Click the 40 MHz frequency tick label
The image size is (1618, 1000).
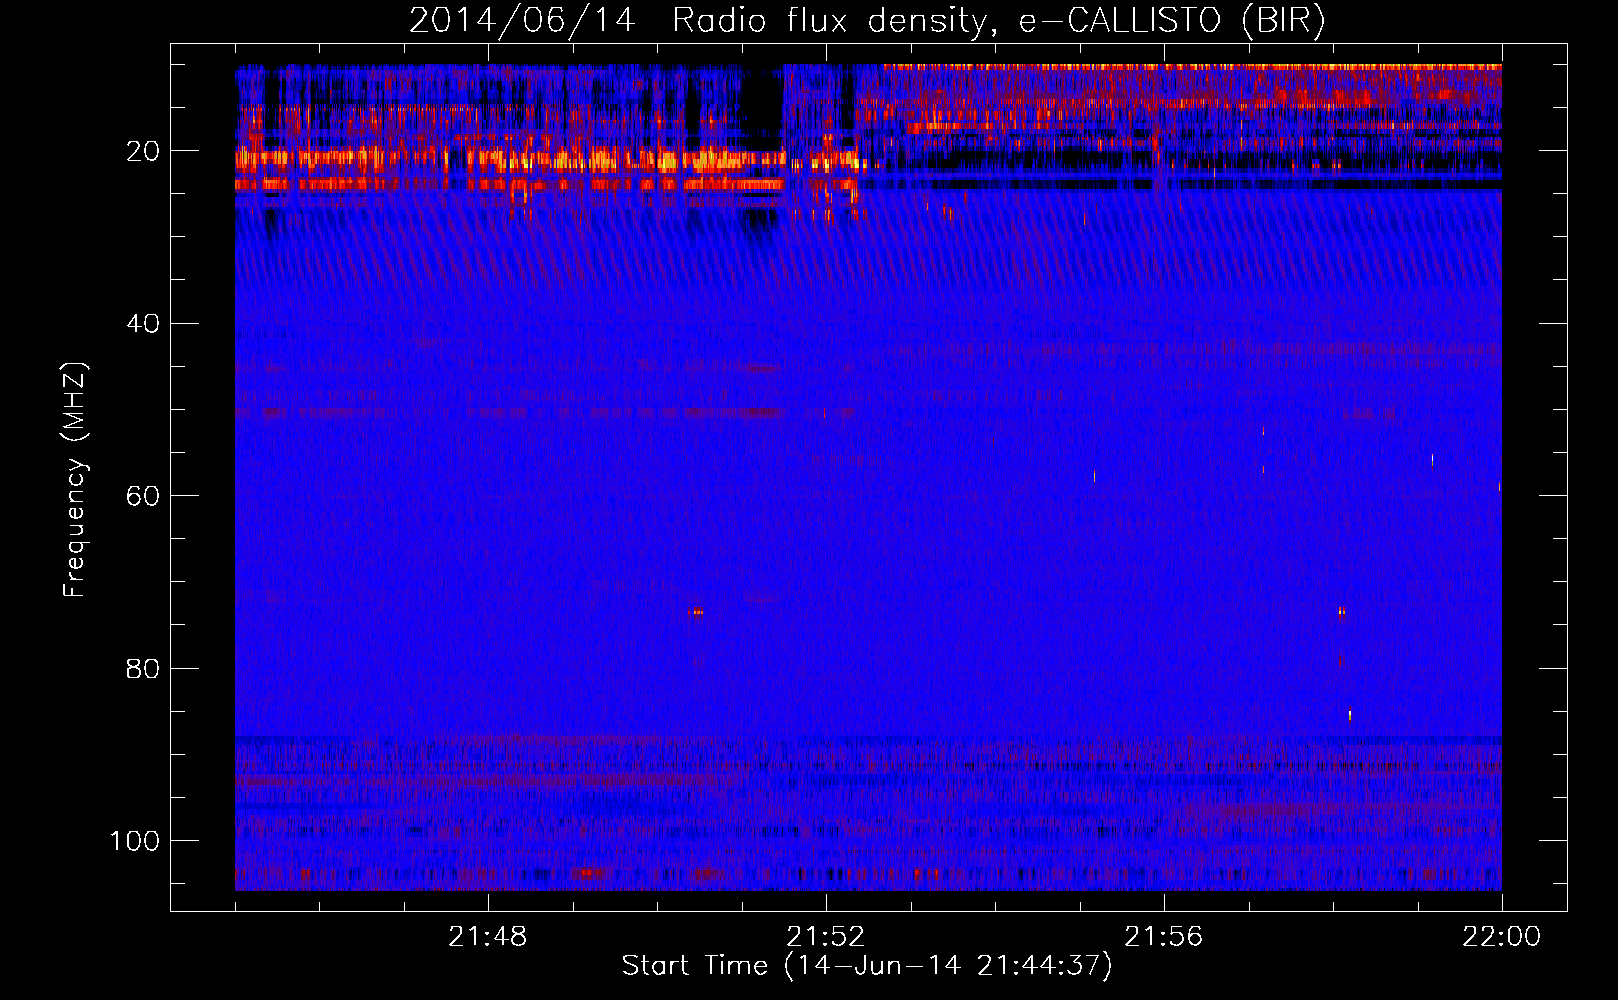pos(143,324)
